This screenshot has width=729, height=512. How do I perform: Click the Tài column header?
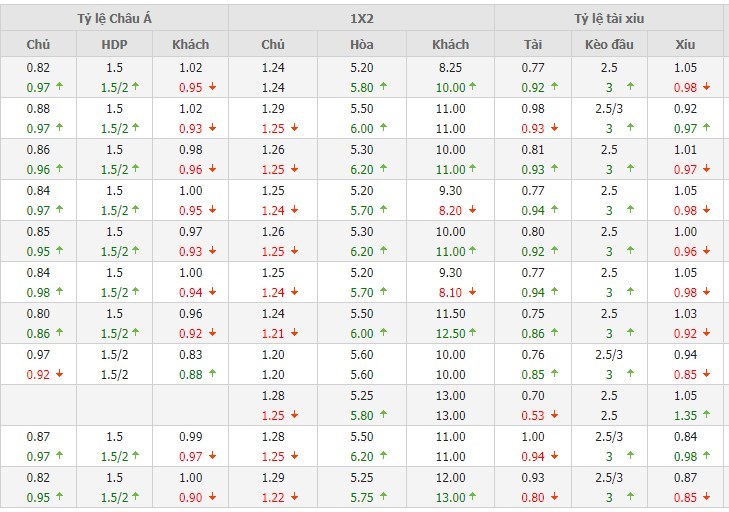coord(533,44)
